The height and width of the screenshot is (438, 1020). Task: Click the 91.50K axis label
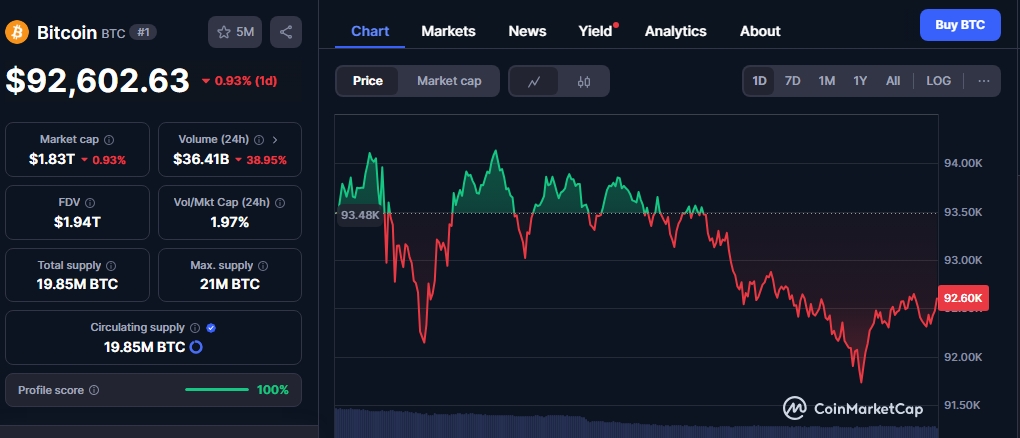[963, 405]
